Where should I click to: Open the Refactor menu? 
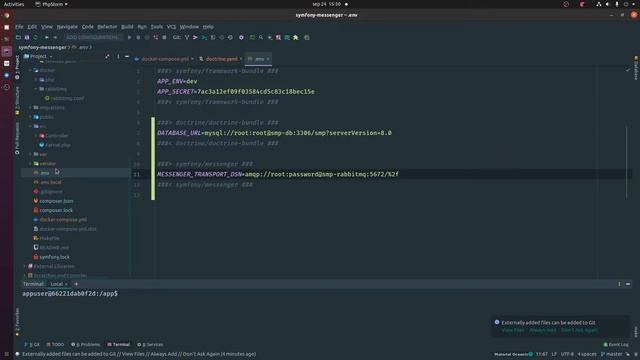pos(107,27)
